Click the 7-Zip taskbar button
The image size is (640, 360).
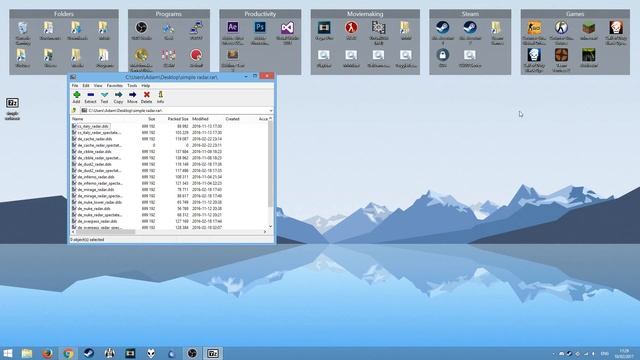pos(213,353)
